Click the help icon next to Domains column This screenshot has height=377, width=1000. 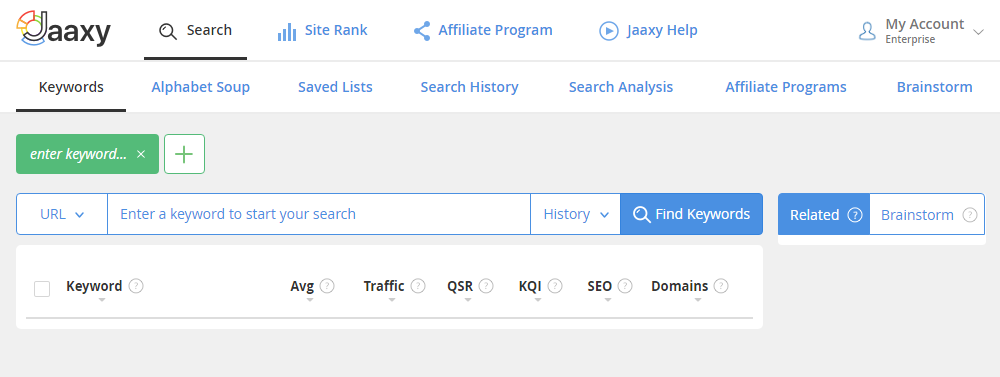(721, 286)
